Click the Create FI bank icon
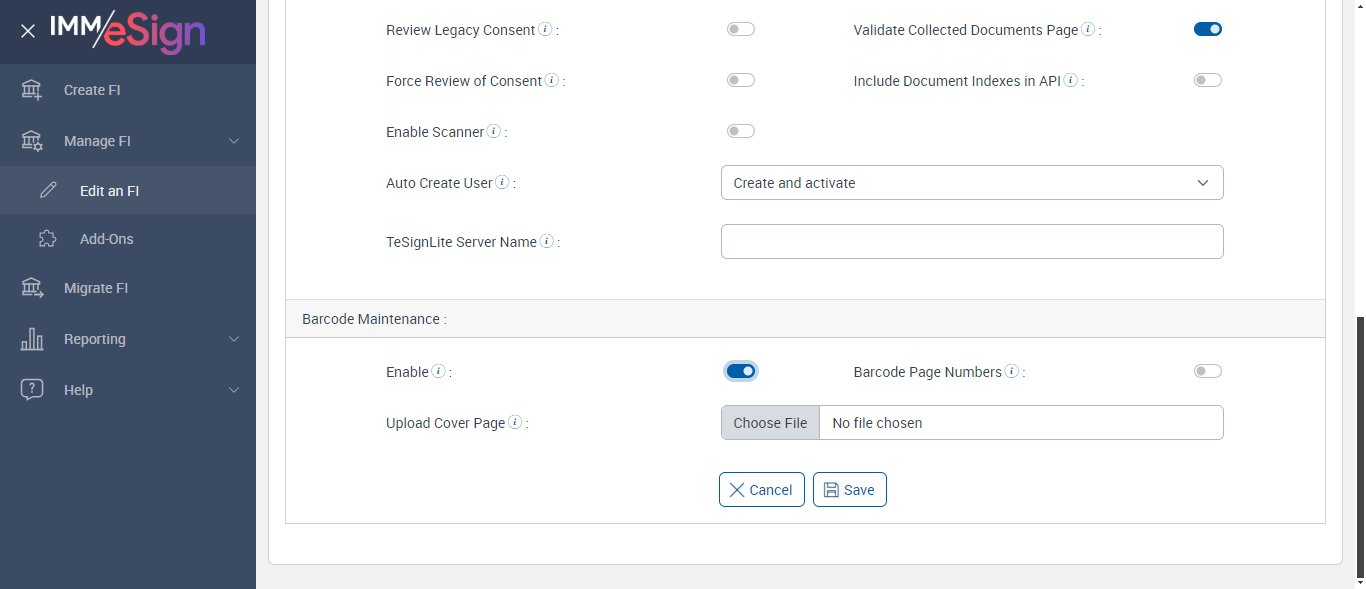Screen dimensions: 1366x589 (x=32, y=90)
